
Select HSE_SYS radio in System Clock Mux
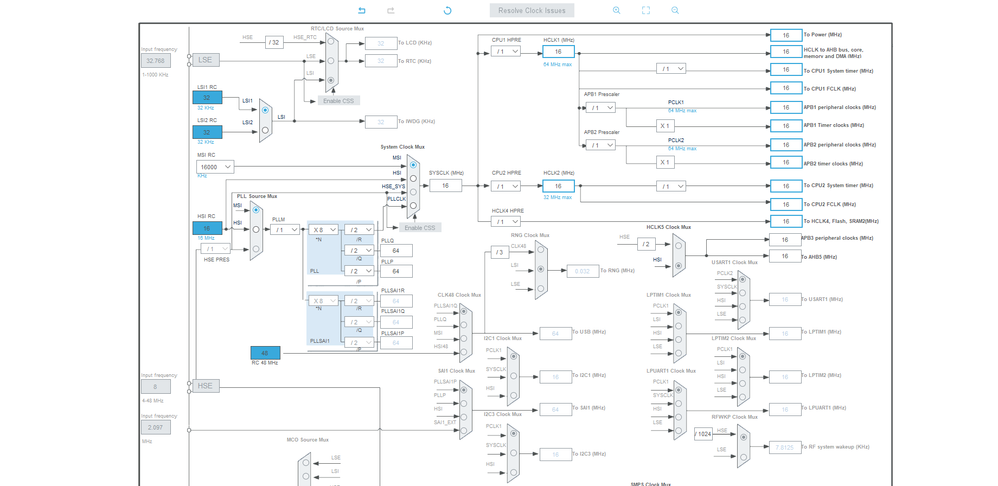click(x=413, y=191)
